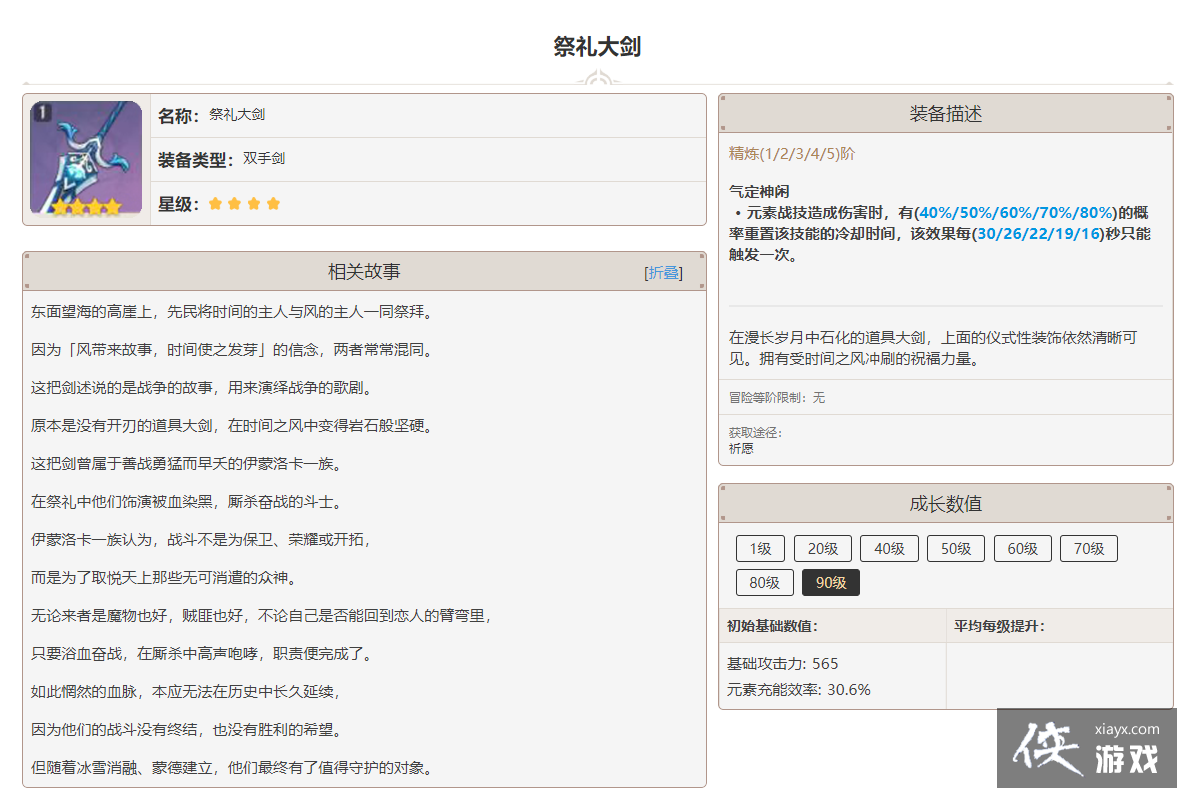
Task: Select the 80级 level button
Action: 764,582
